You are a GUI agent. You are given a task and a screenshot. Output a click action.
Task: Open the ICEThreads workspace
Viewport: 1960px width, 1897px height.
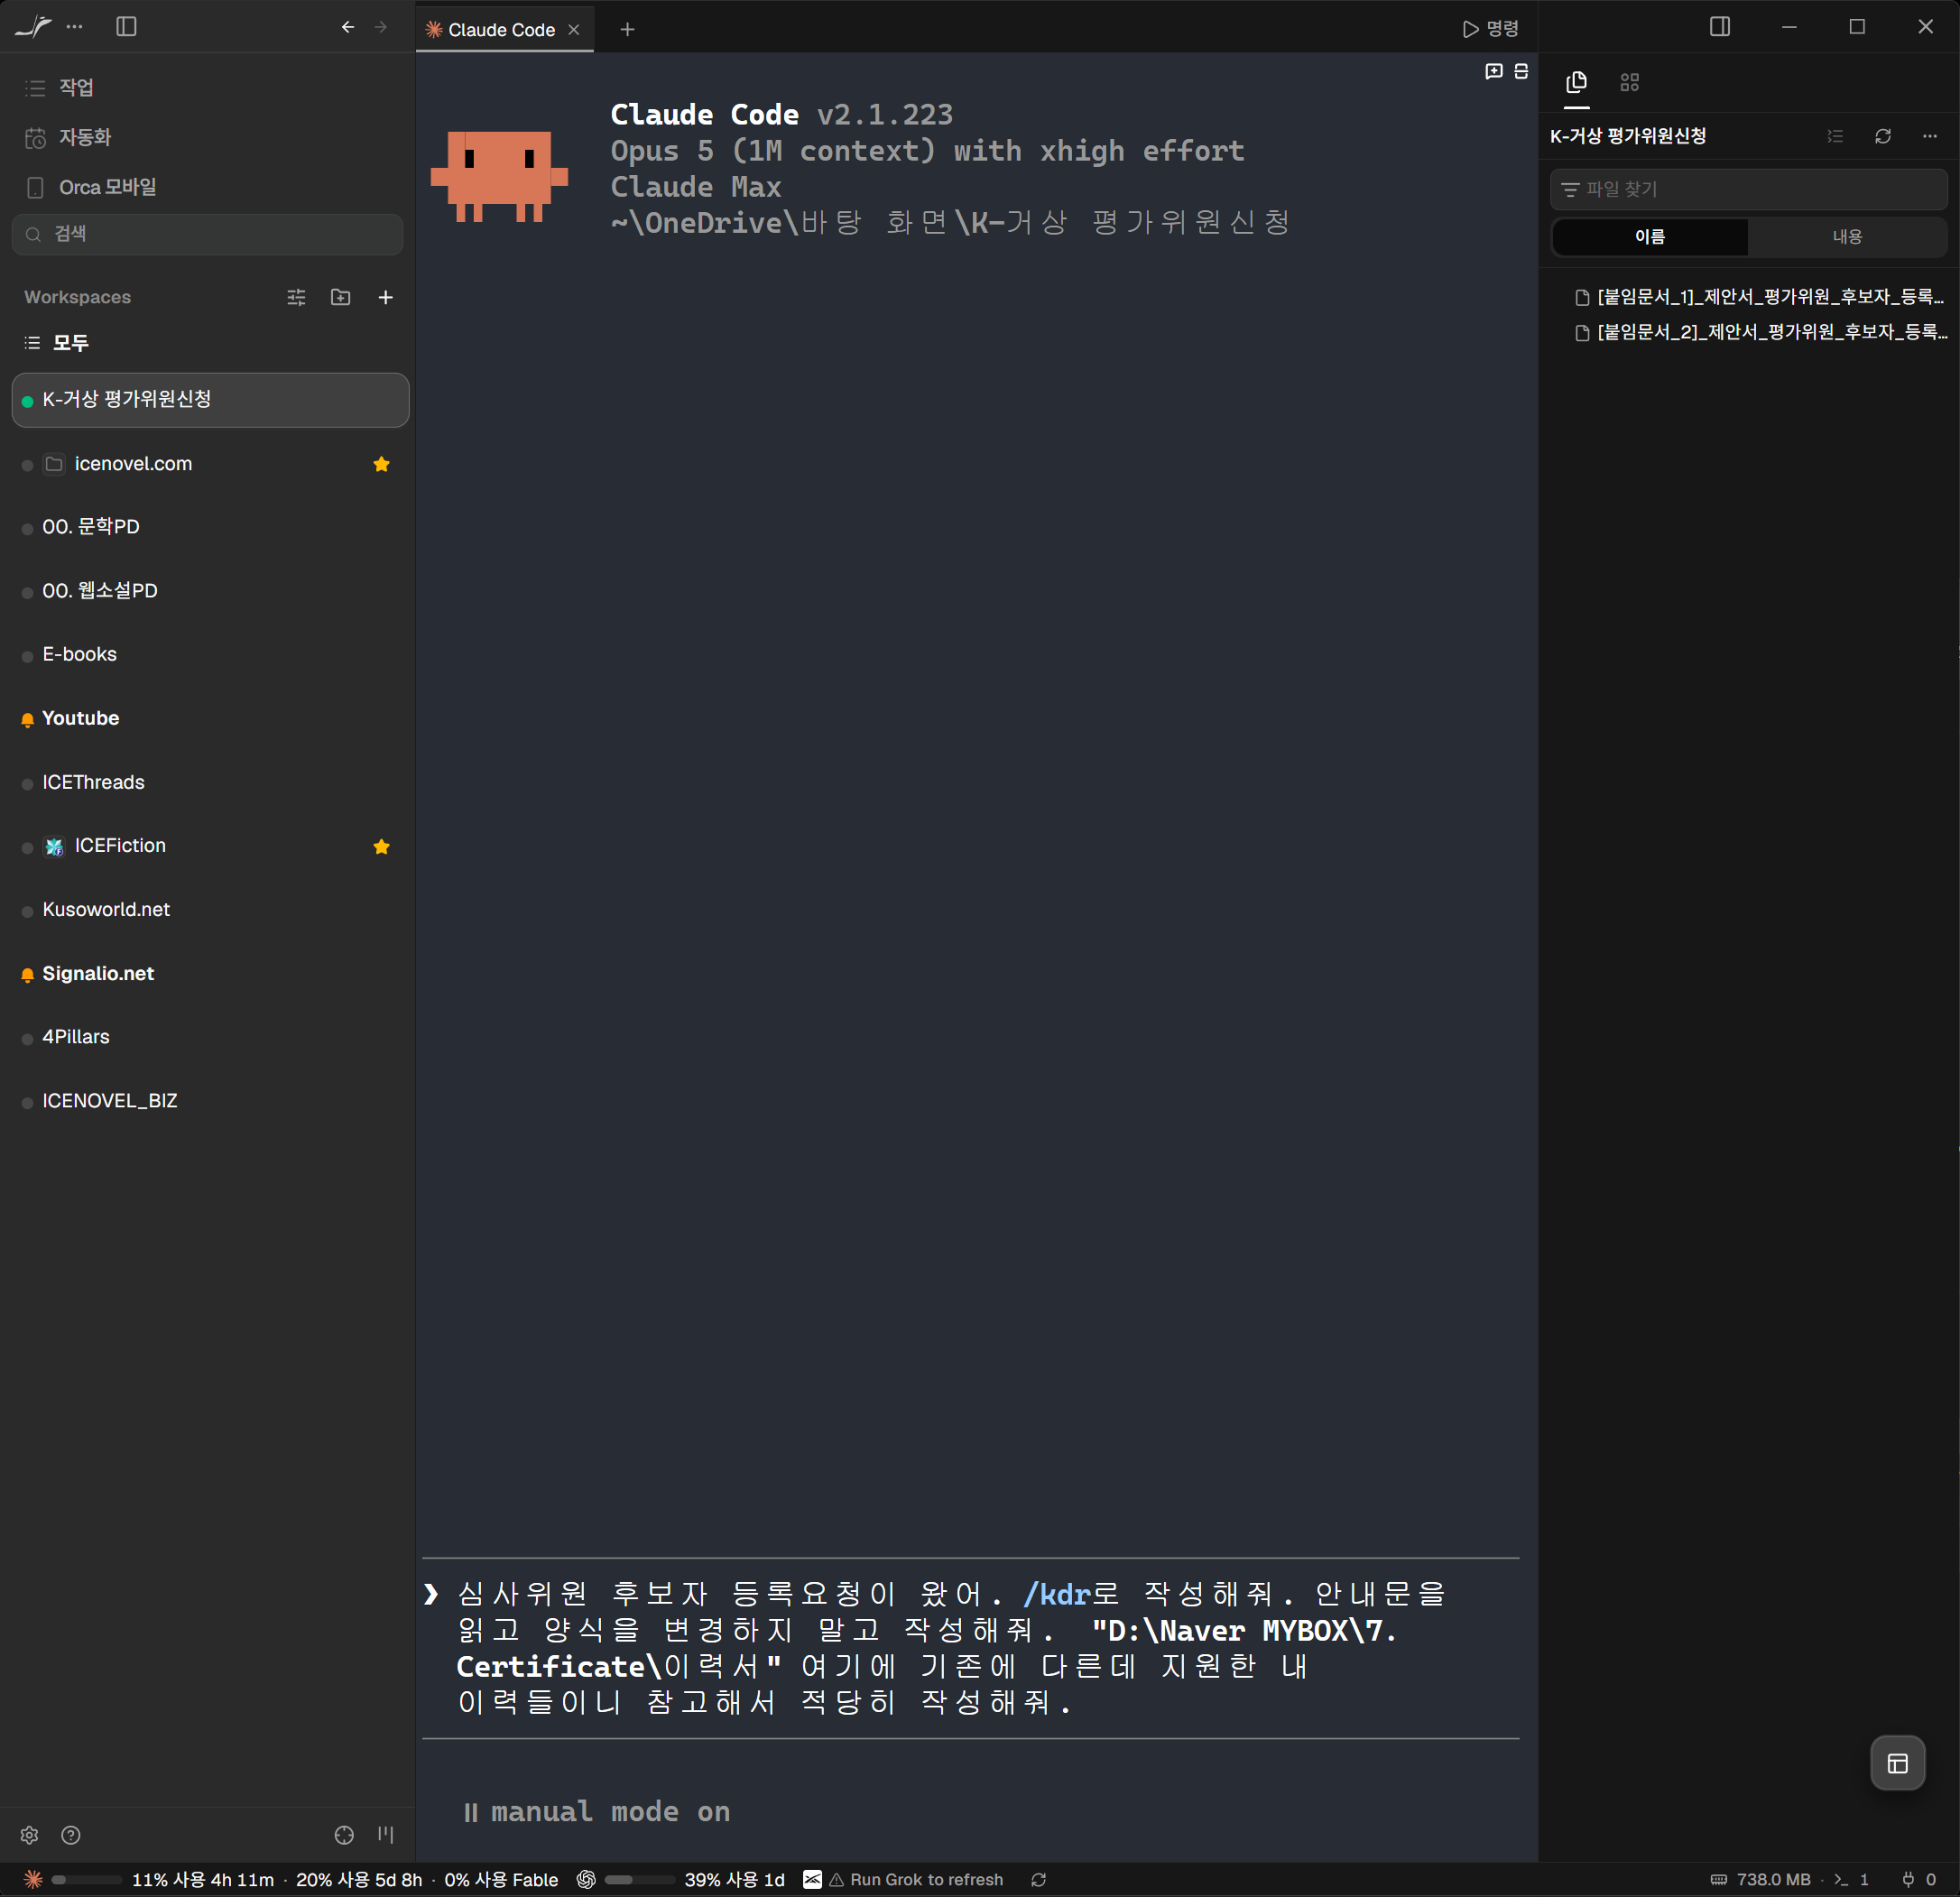click(210, 782)
